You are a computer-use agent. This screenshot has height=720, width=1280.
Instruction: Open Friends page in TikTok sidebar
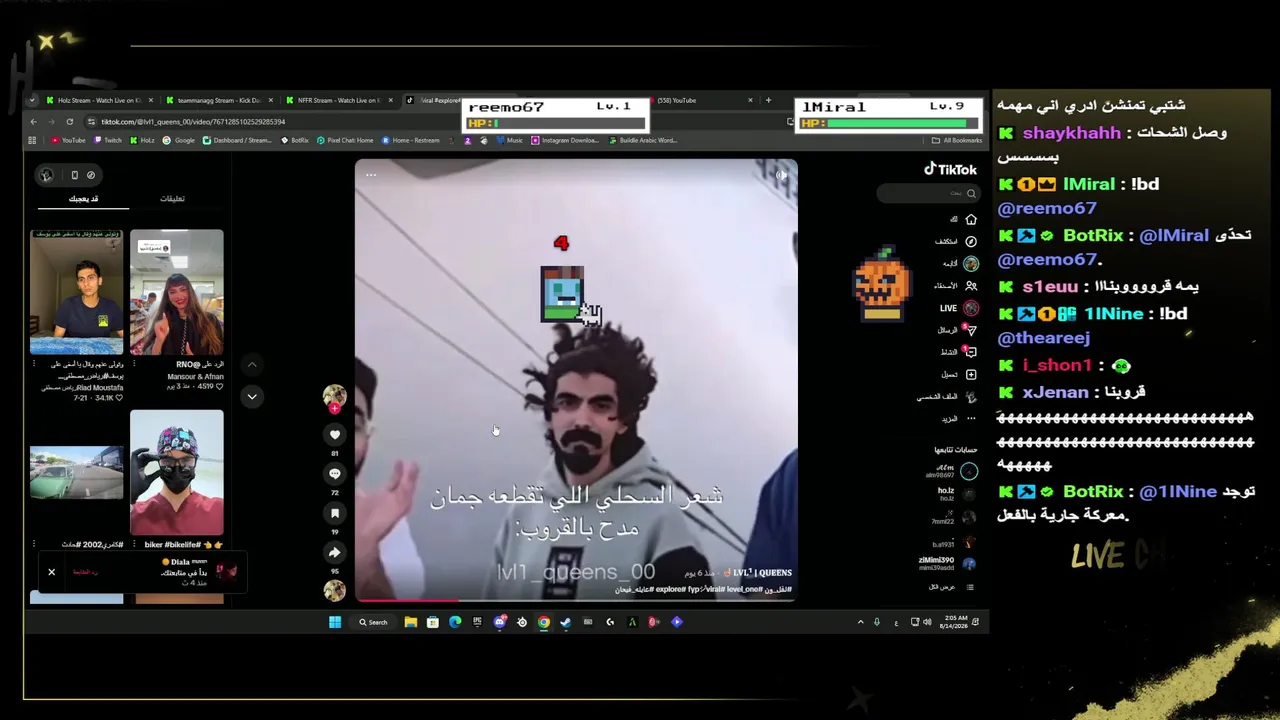pyautogui.click(x=970, y=286)
